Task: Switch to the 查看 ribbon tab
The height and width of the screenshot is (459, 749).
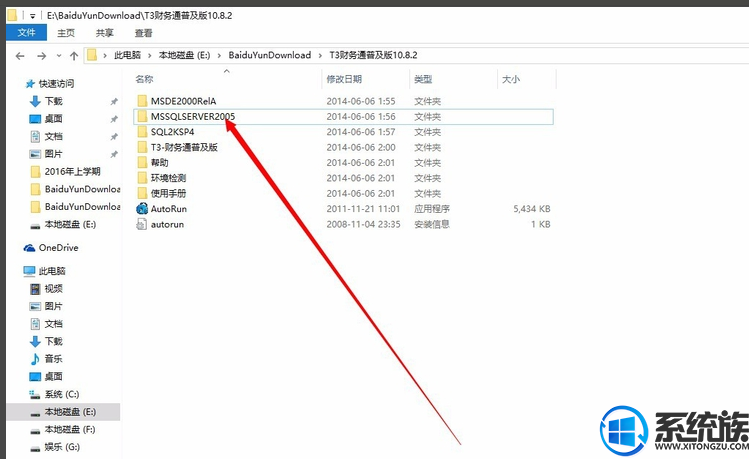Action: [x=143, y=33]
